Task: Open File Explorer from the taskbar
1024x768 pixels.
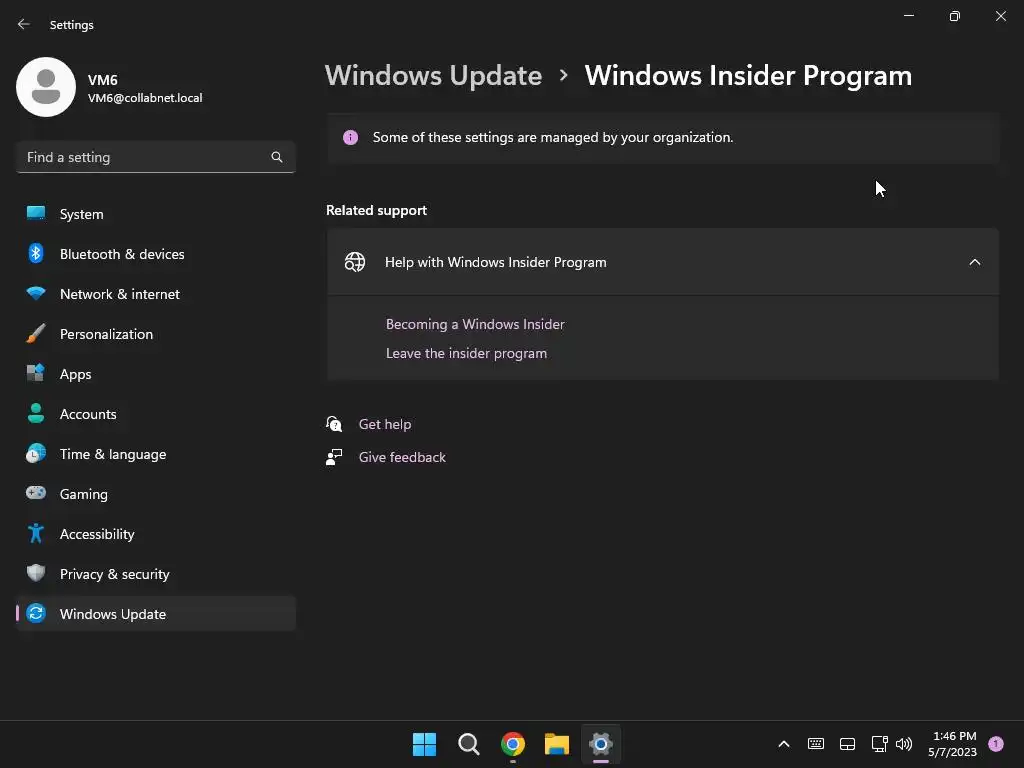Action: tap(557, 744)
